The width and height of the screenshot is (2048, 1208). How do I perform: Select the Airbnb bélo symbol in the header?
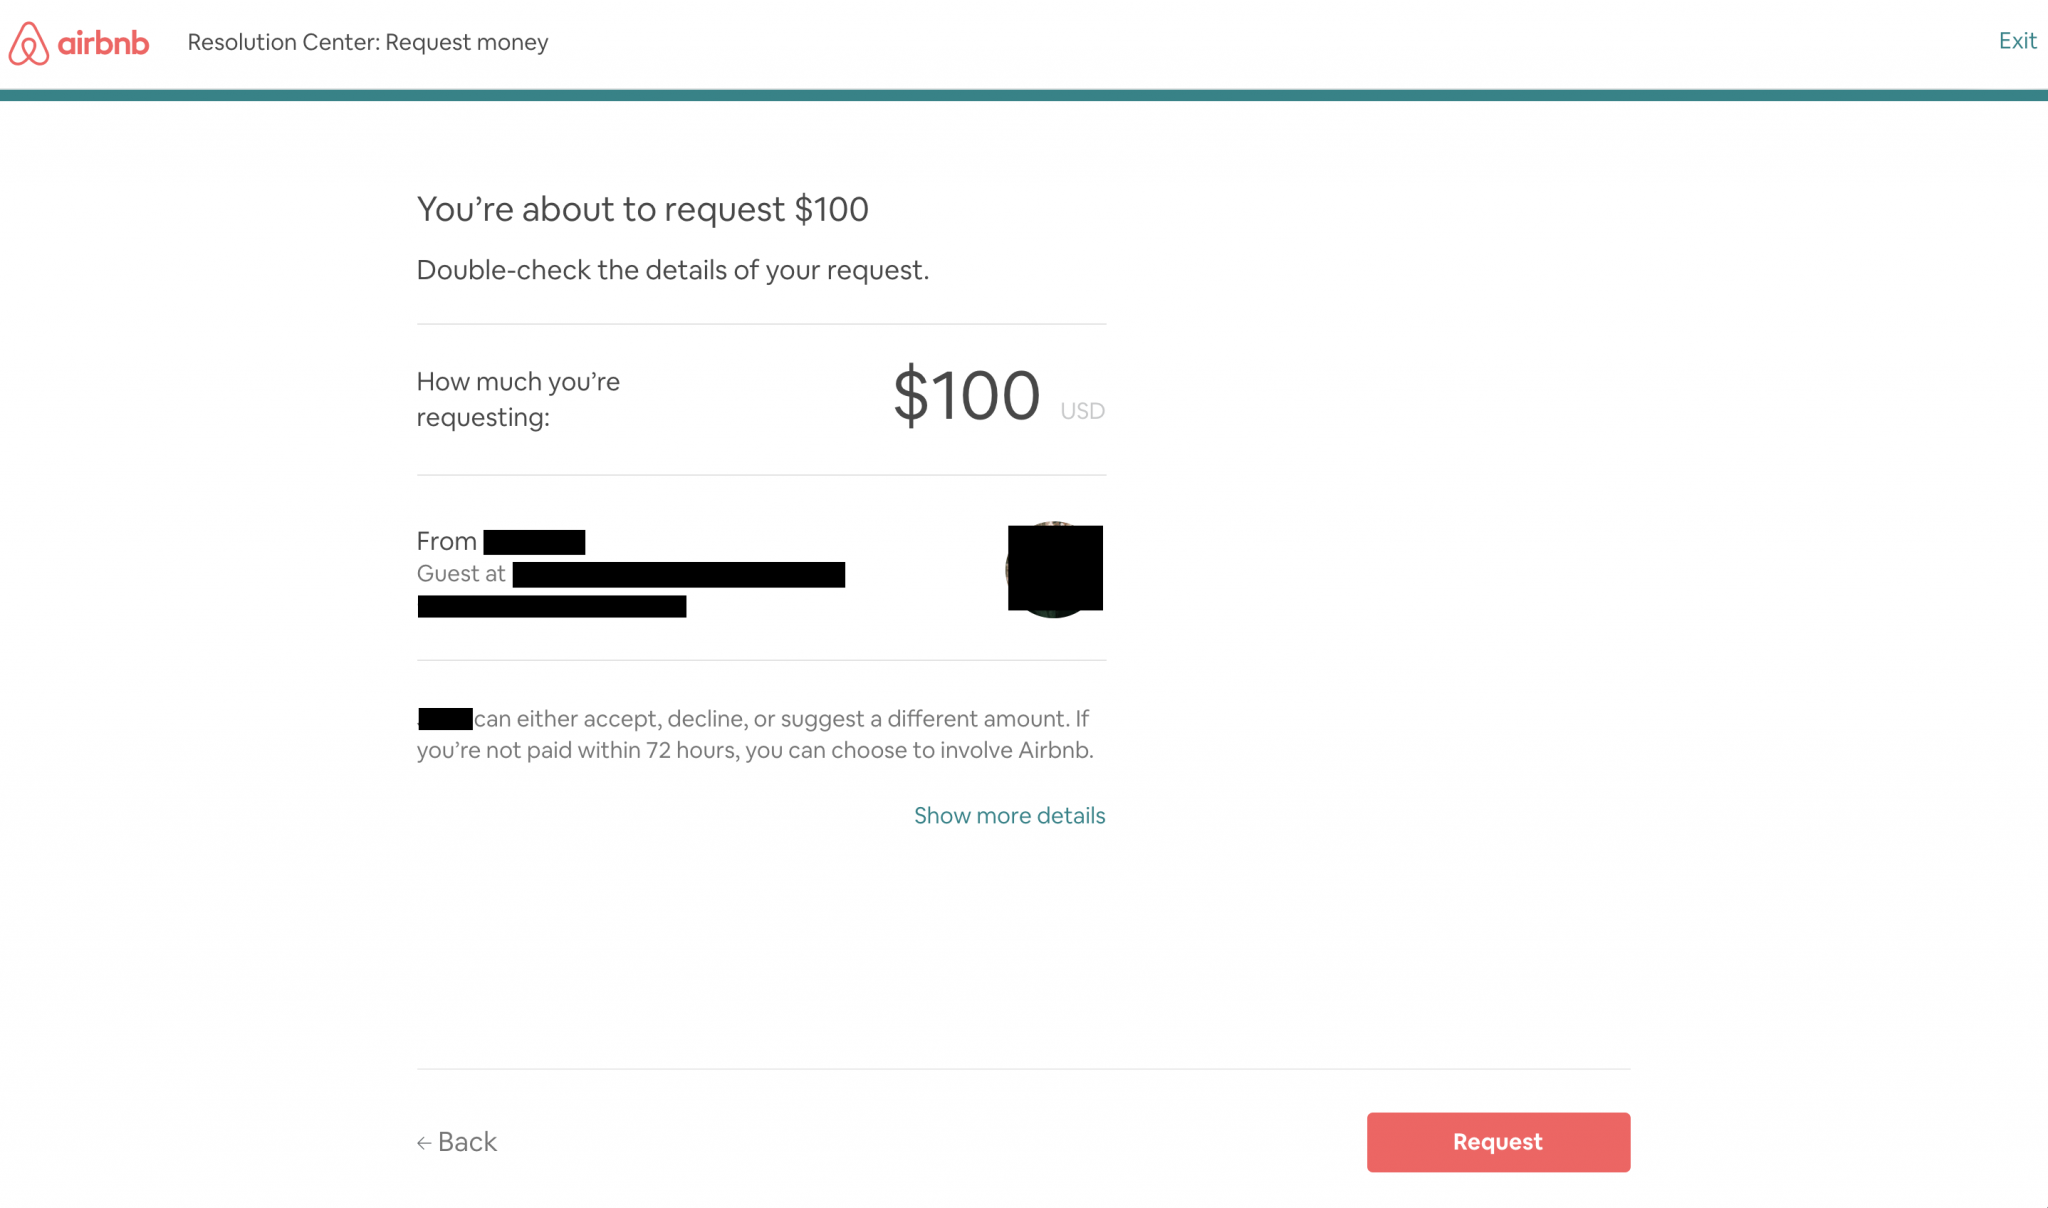click(x=28, y=42)
